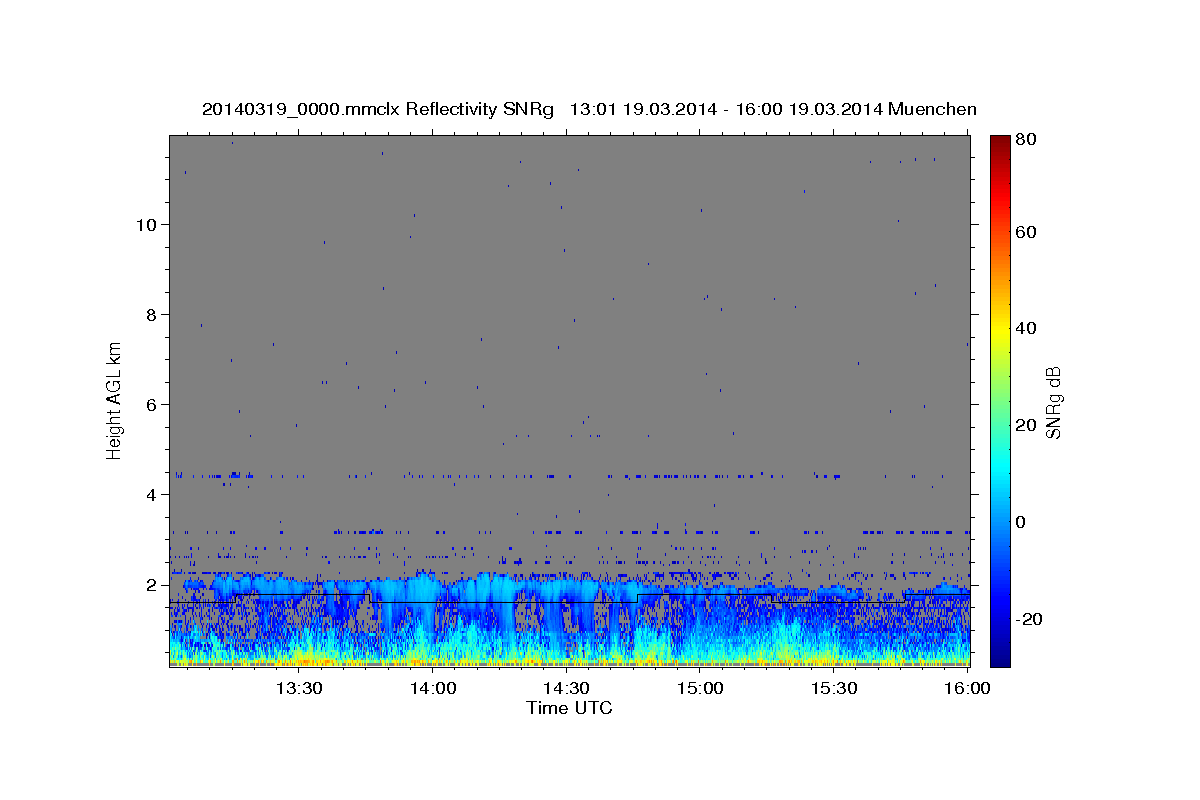
Task: Click the 14:30 time tick label
Action: [x=566, y=689]
